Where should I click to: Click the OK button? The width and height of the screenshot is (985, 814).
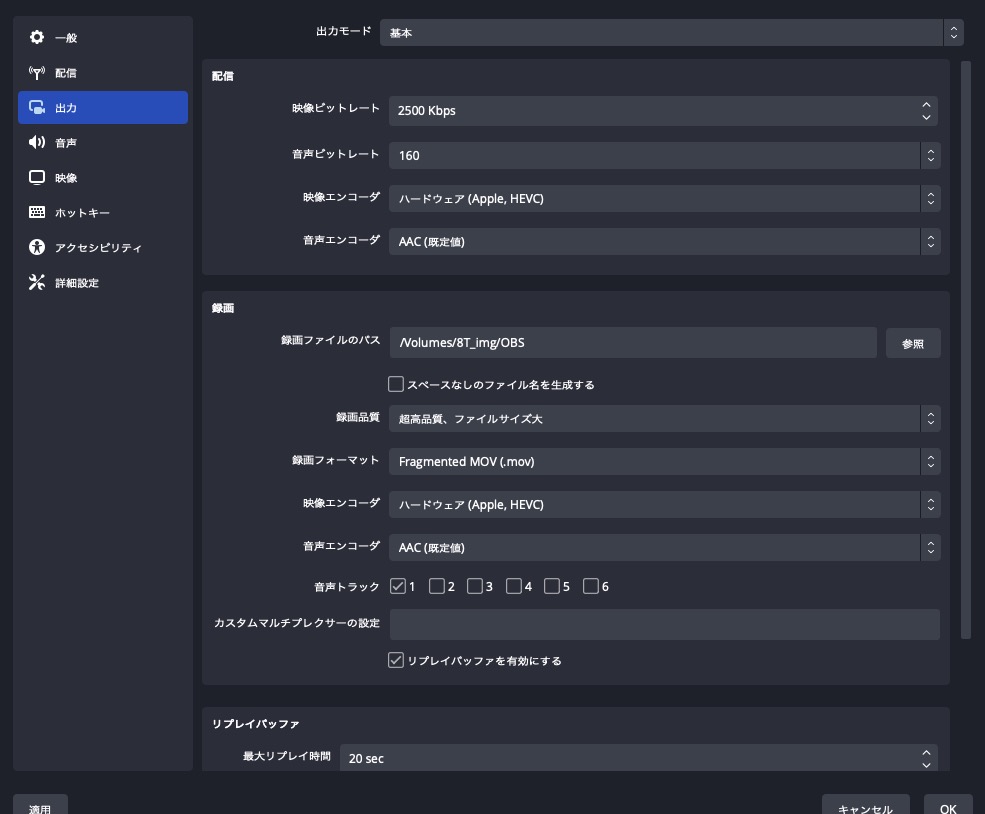[948, 805]
